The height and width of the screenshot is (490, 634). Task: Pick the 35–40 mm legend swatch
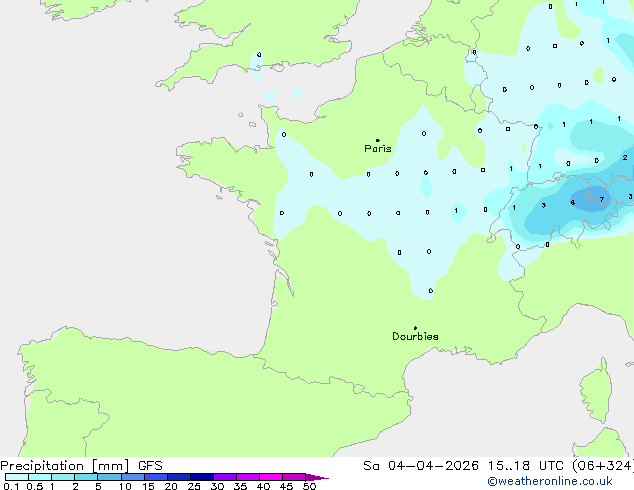pos(248,477)
